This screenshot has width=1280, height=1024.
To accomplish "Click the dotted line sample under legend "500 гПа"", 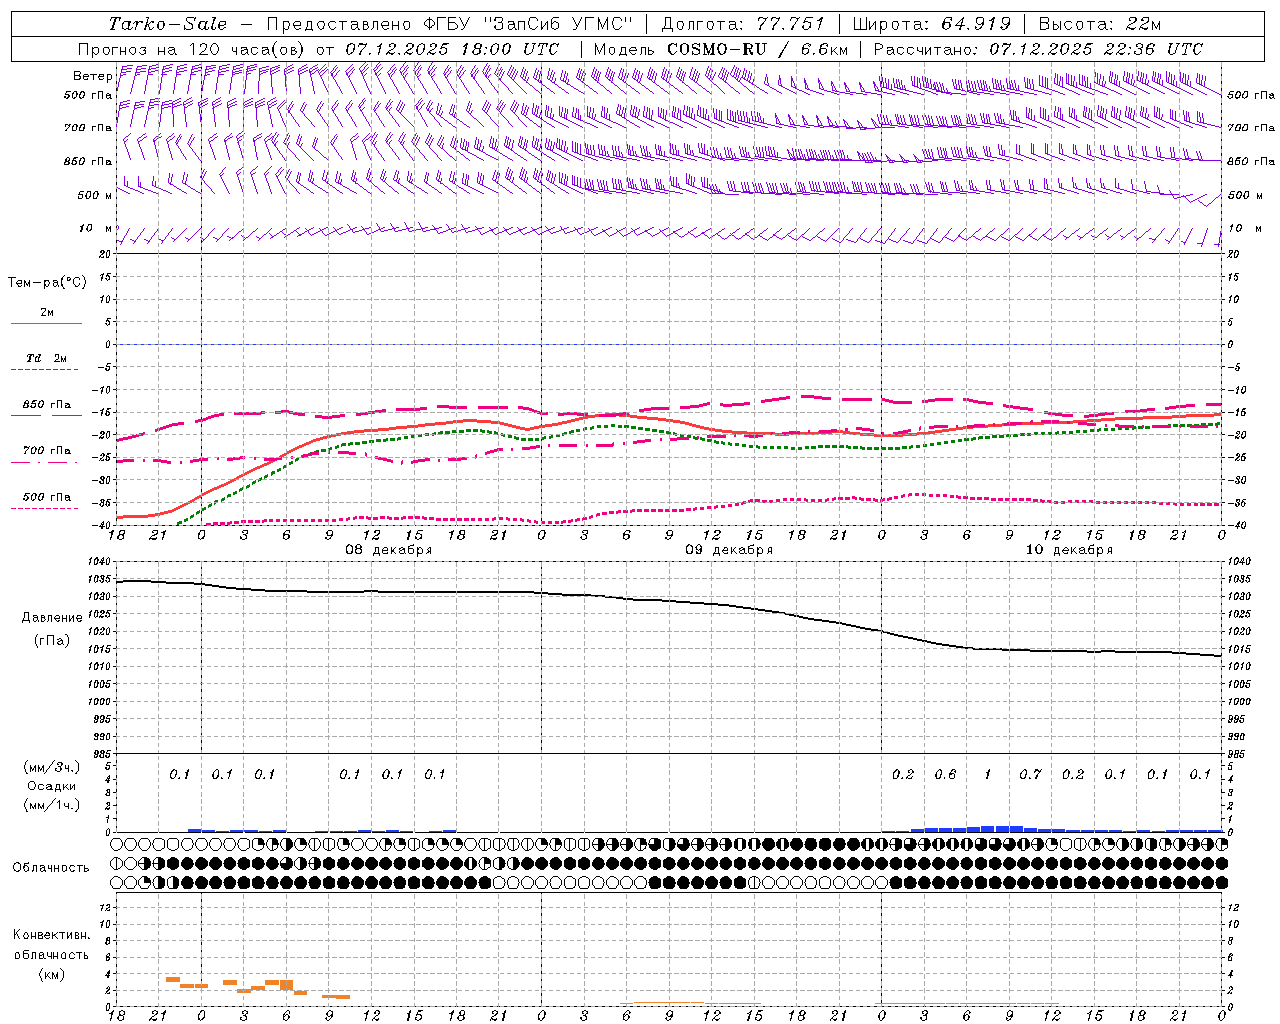I will [44, 509].
